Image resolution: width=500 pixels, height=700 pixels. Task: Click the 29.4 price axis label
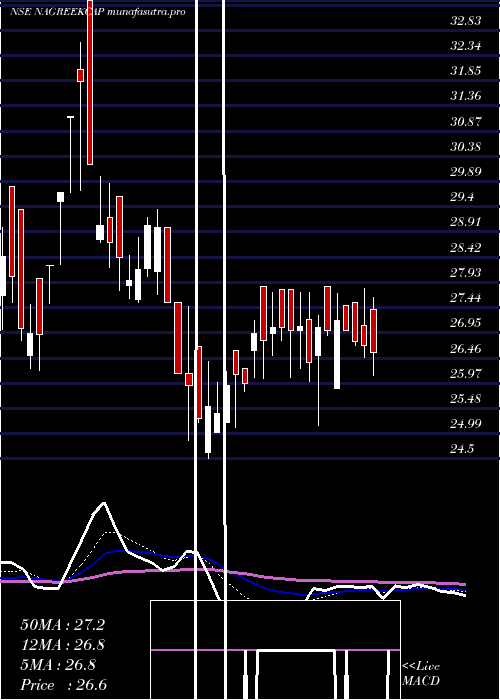coord(462,197)
